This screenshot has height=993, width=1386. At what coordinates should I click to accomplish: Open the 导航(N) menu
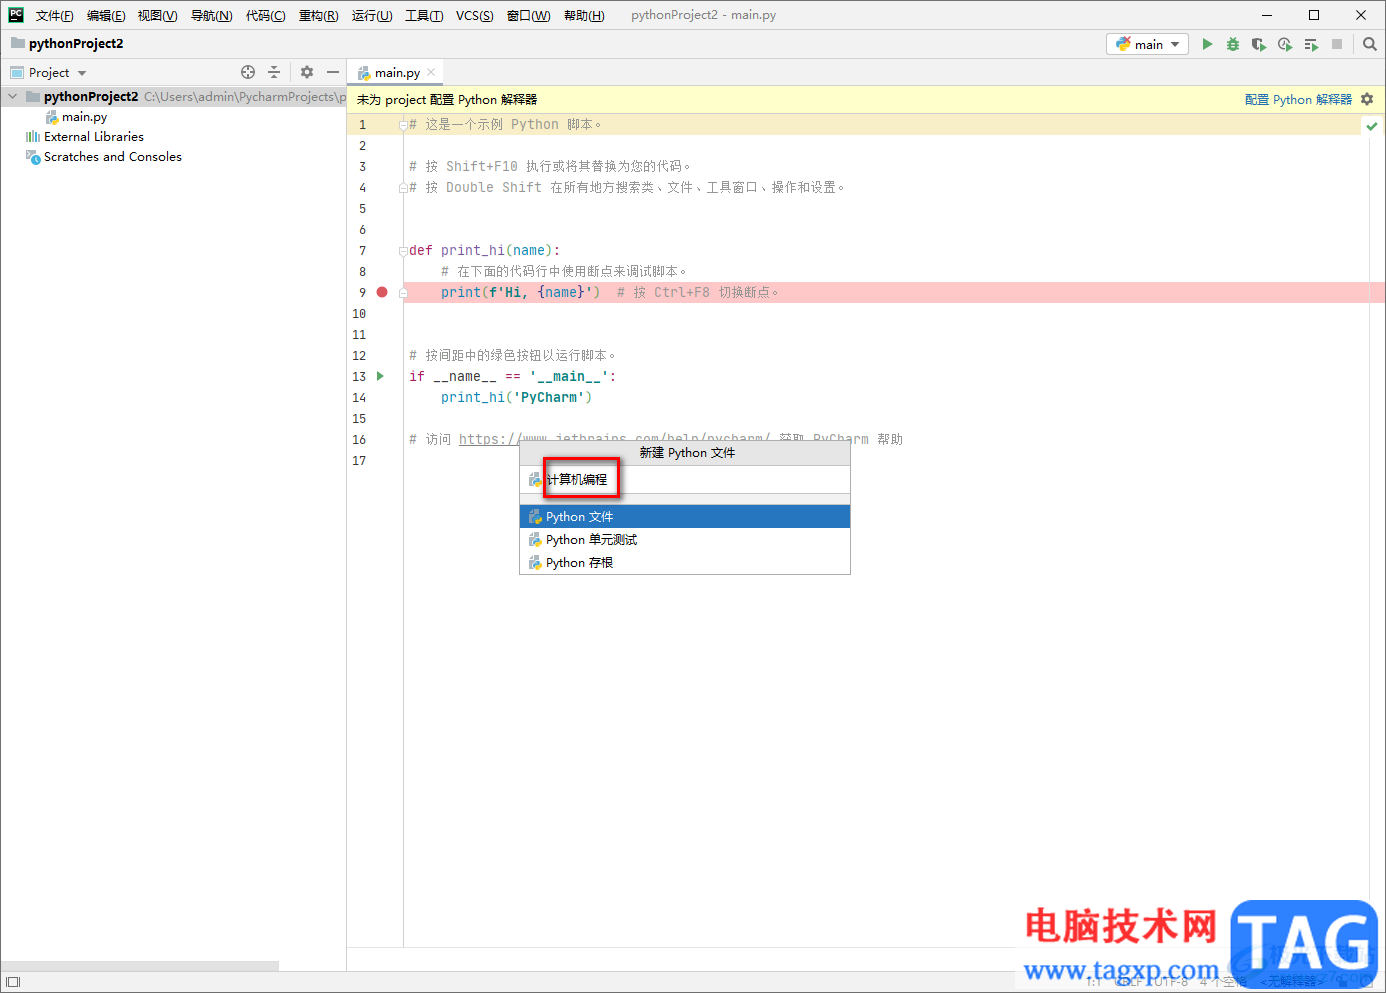tap(212, 15)
